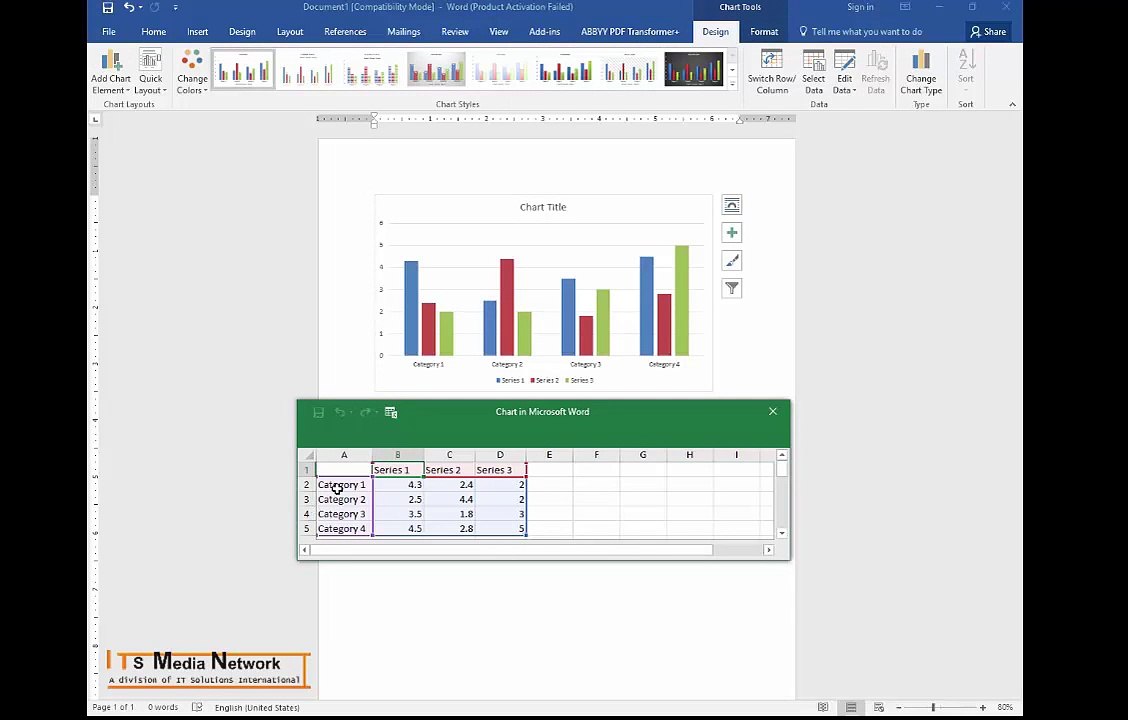Select the Chart Title text

[543, 207]
